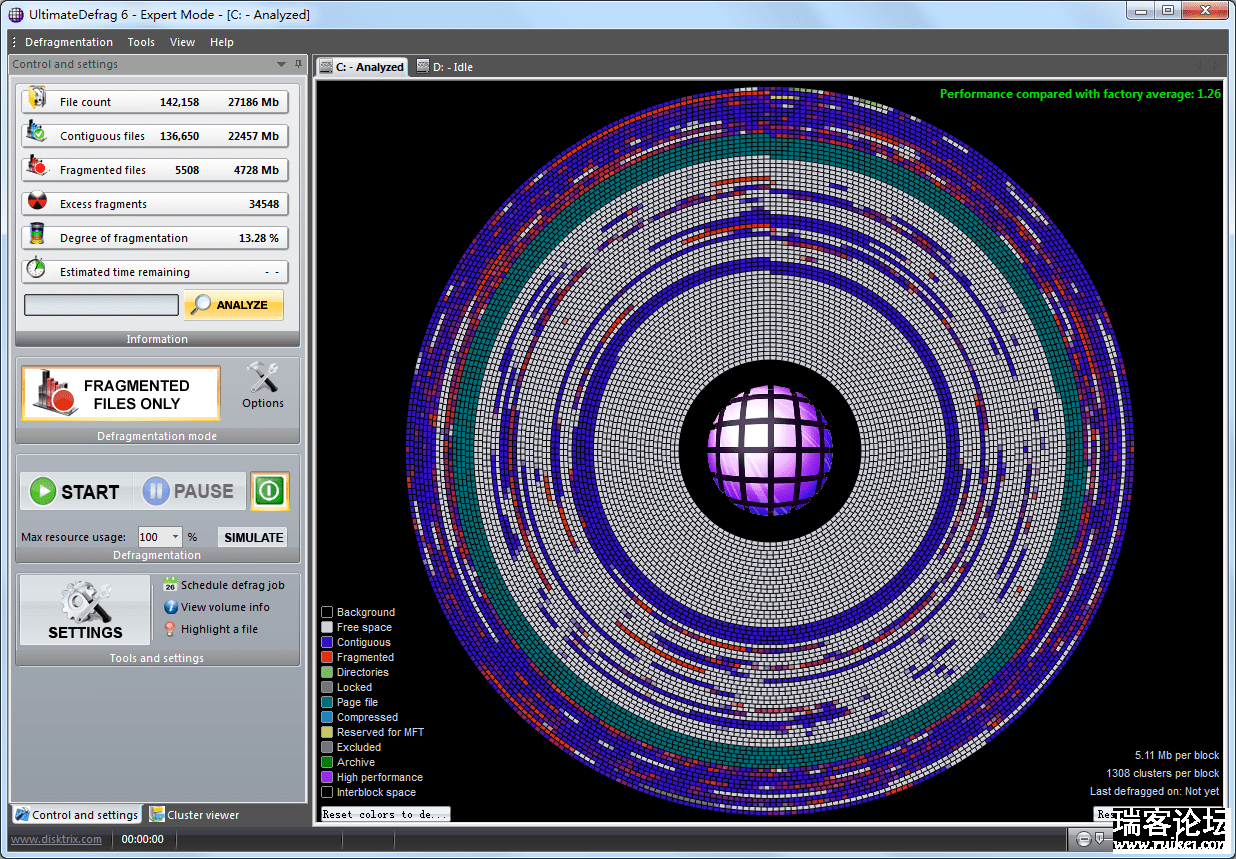This screenshot has width=1236, height=859.
Task: Click the Fragmented legend color swatch
Action: [x=327, y=657]
